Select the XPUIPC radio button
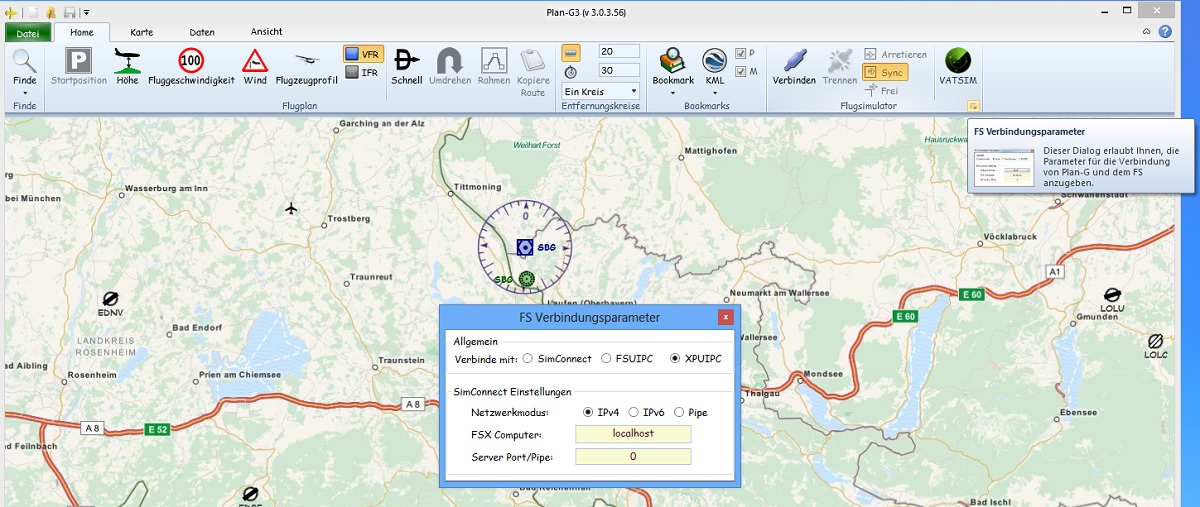 [675, 358]
